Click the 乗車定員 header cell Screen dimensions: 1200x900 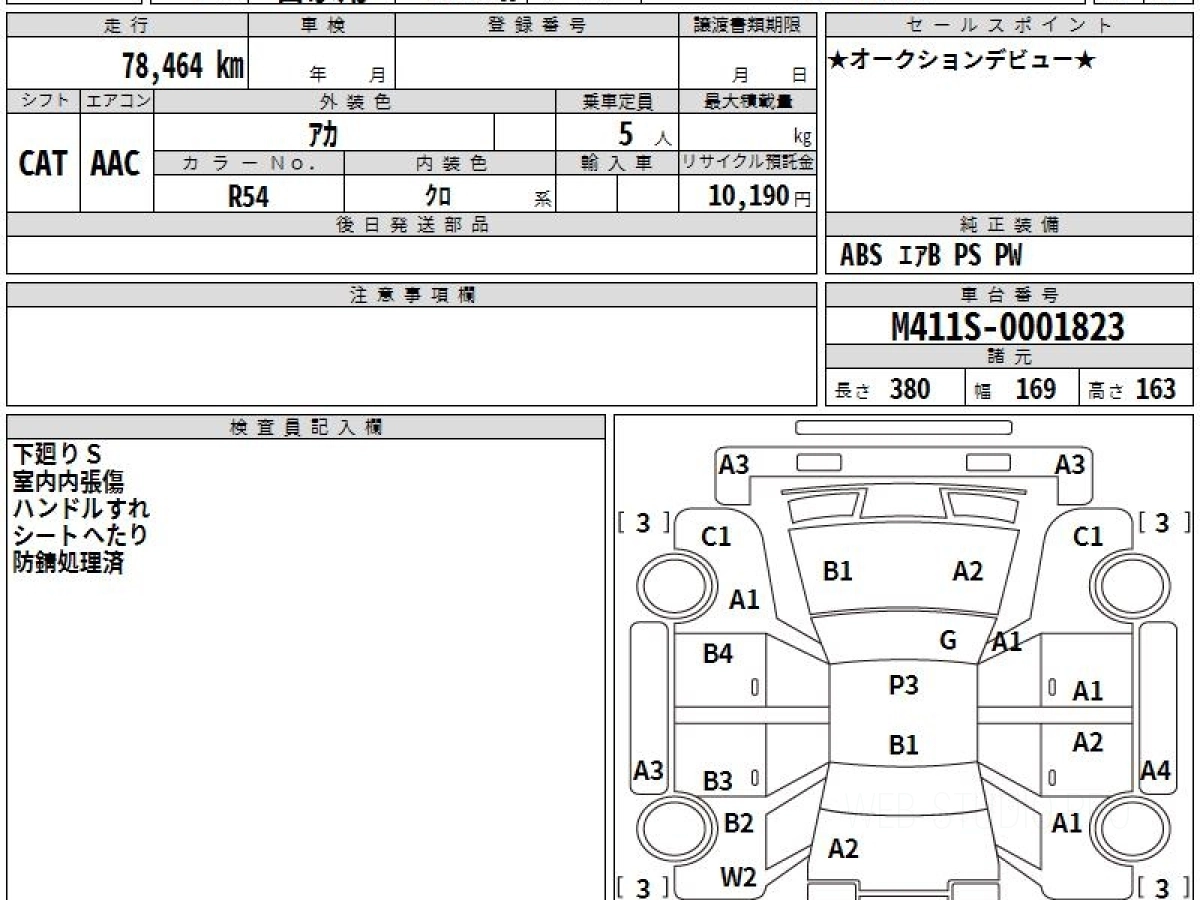(617, 101)
